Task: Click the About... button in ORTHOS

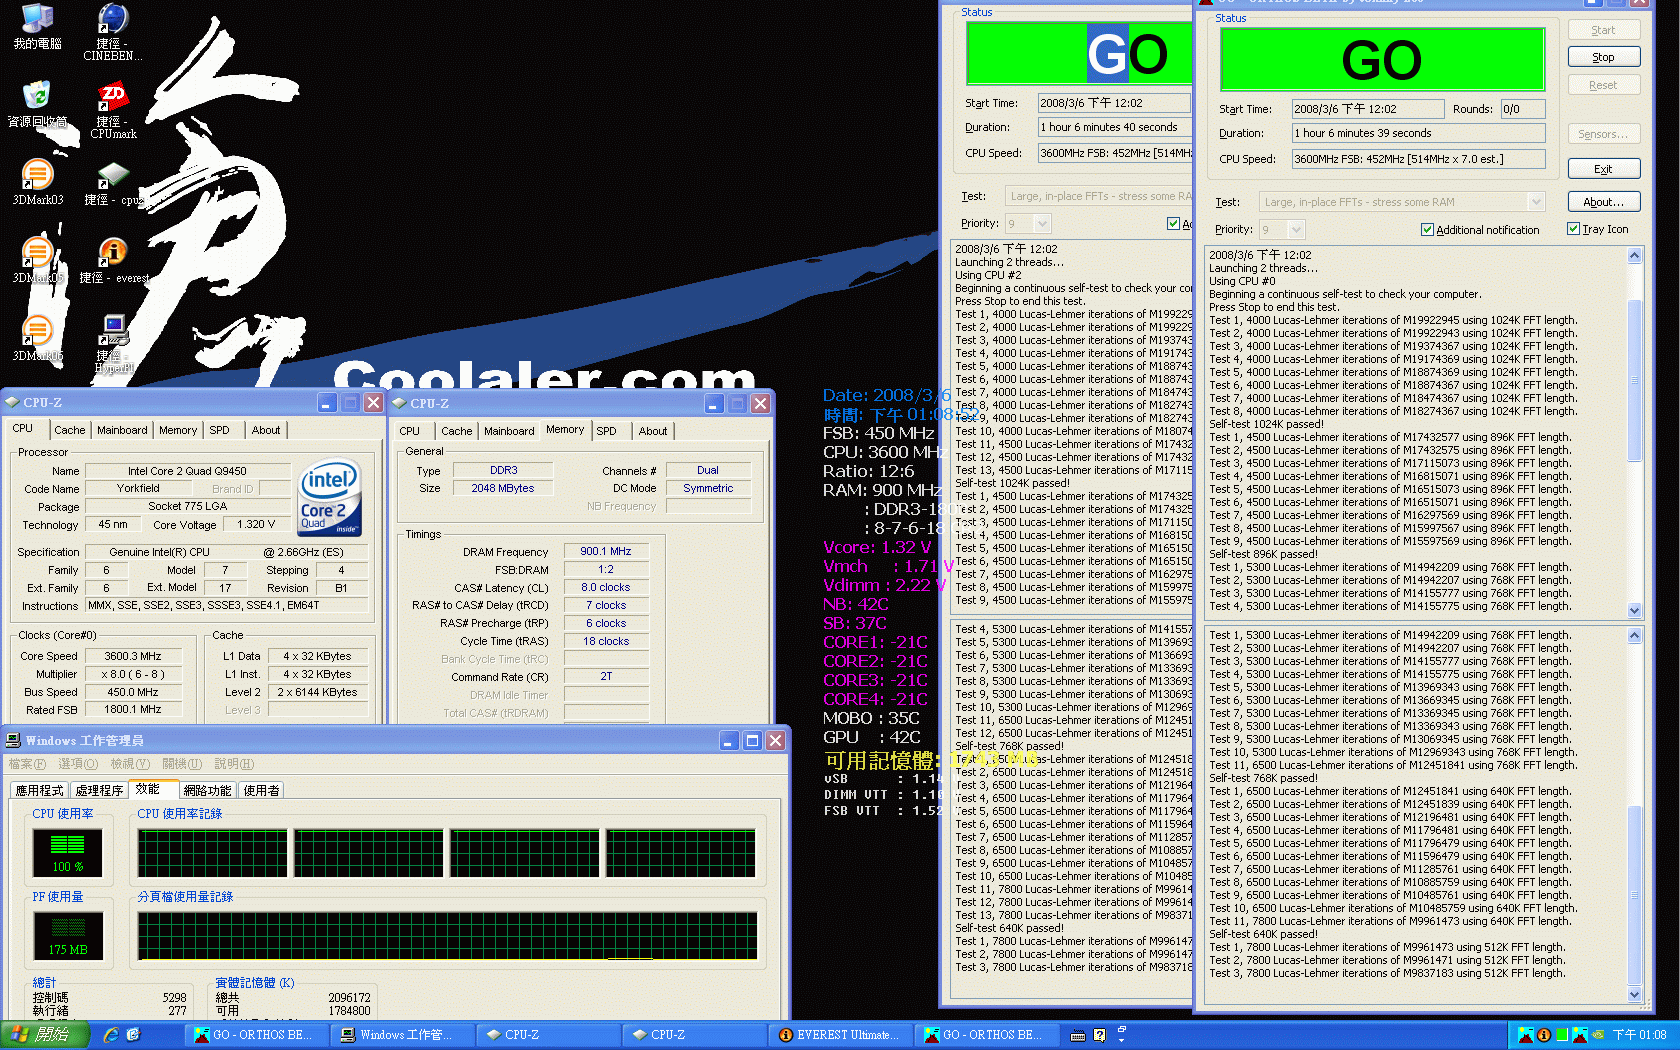Action: click(1603, 202)
